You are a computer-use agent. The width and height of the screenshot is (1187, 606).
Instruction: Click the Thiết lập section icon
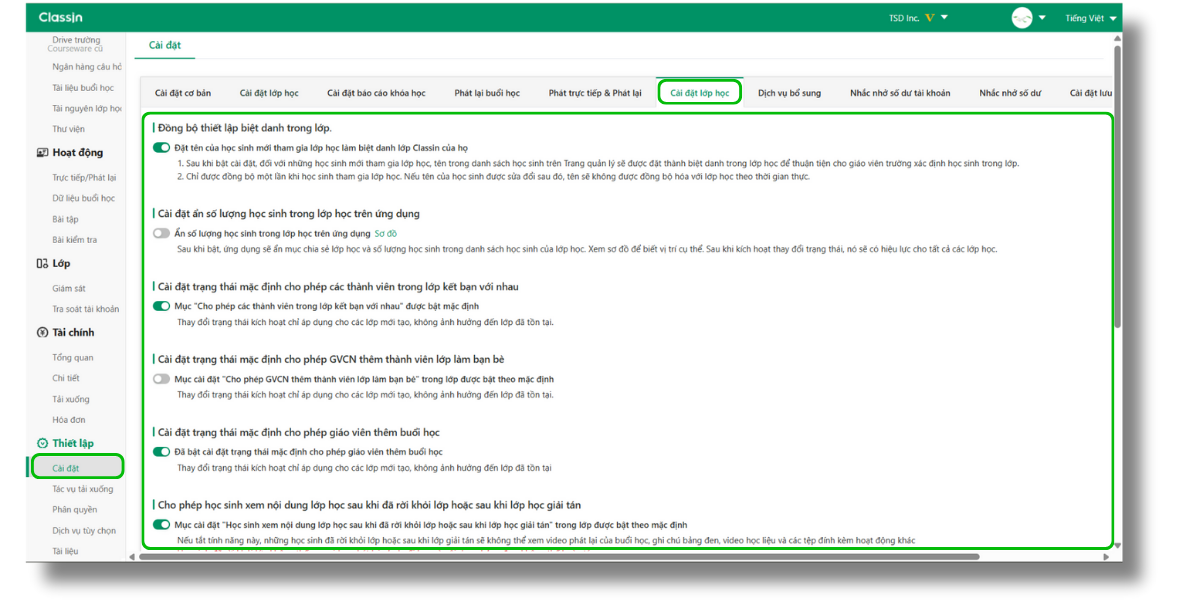point(42,444)
